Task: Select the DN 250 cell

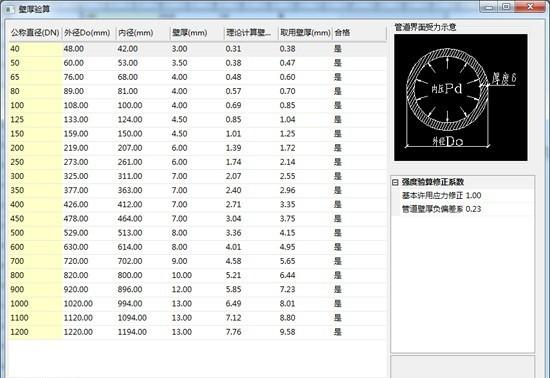Action: (x=35, y=162)
